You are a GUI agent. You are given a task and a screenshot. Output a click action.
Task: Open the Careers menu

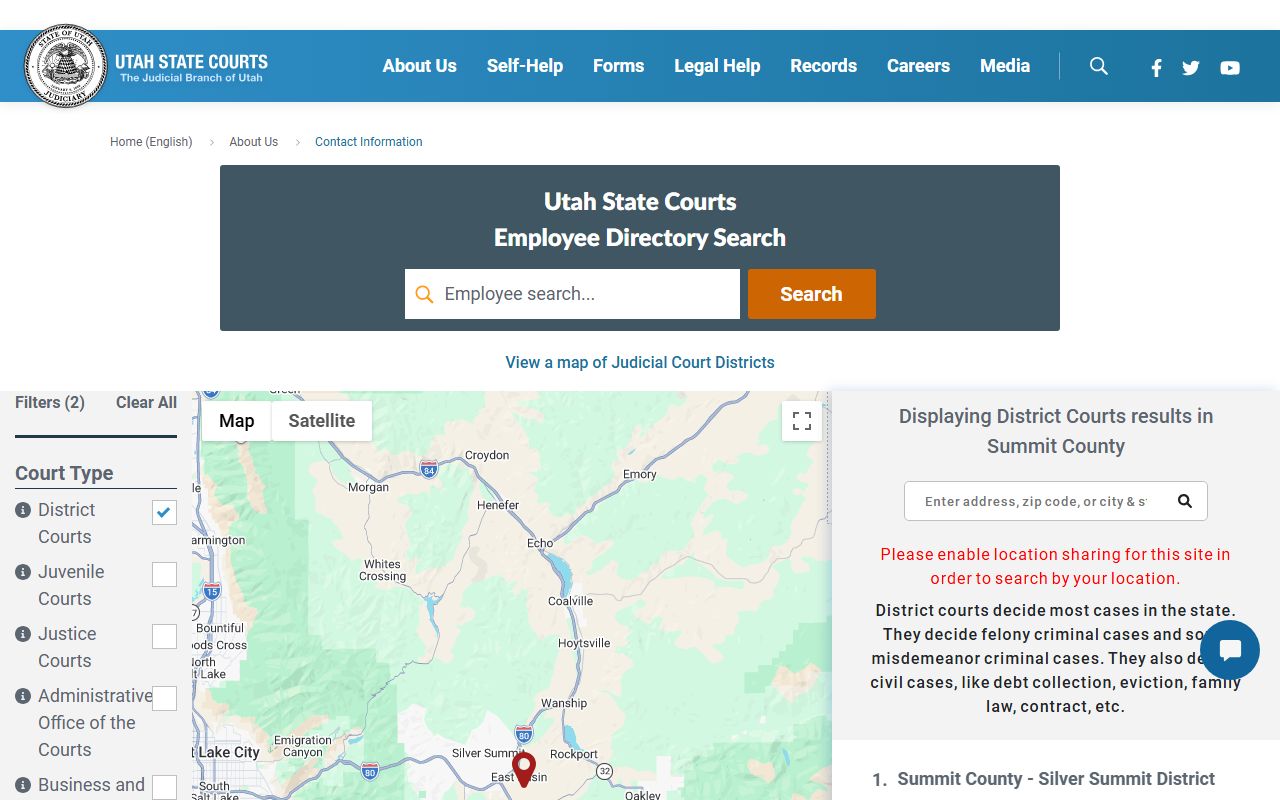click(918, 66)
